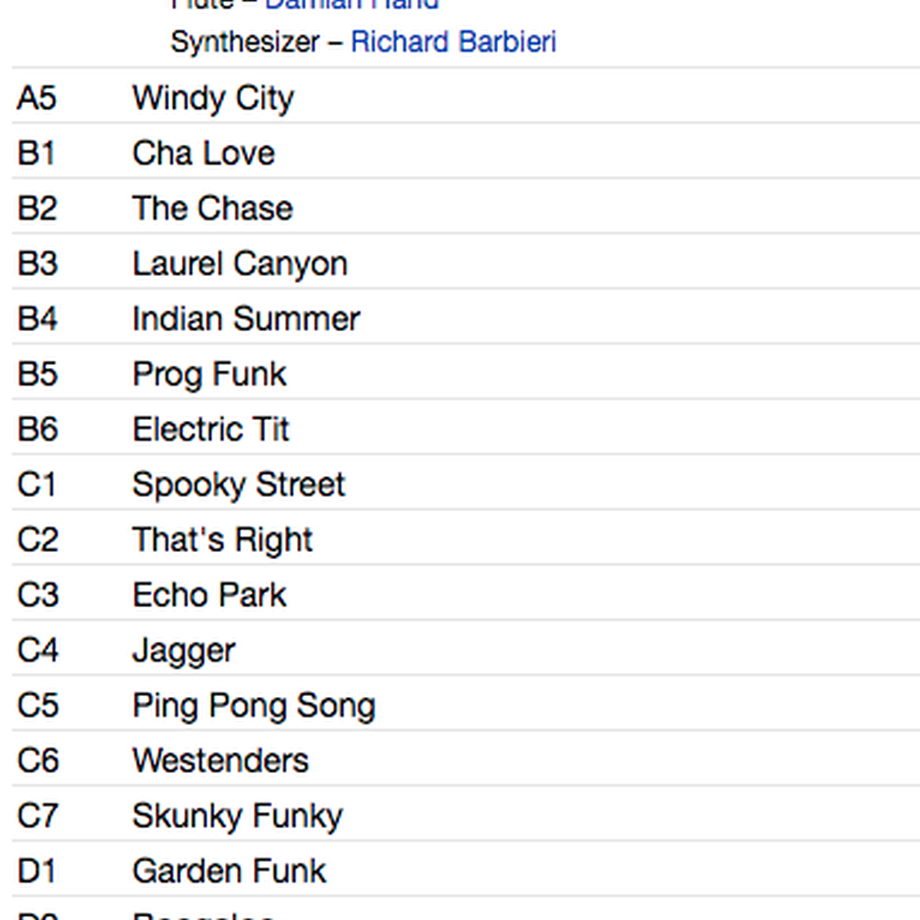
Task: Click track position label C7
Action: (x=38, y=816)
